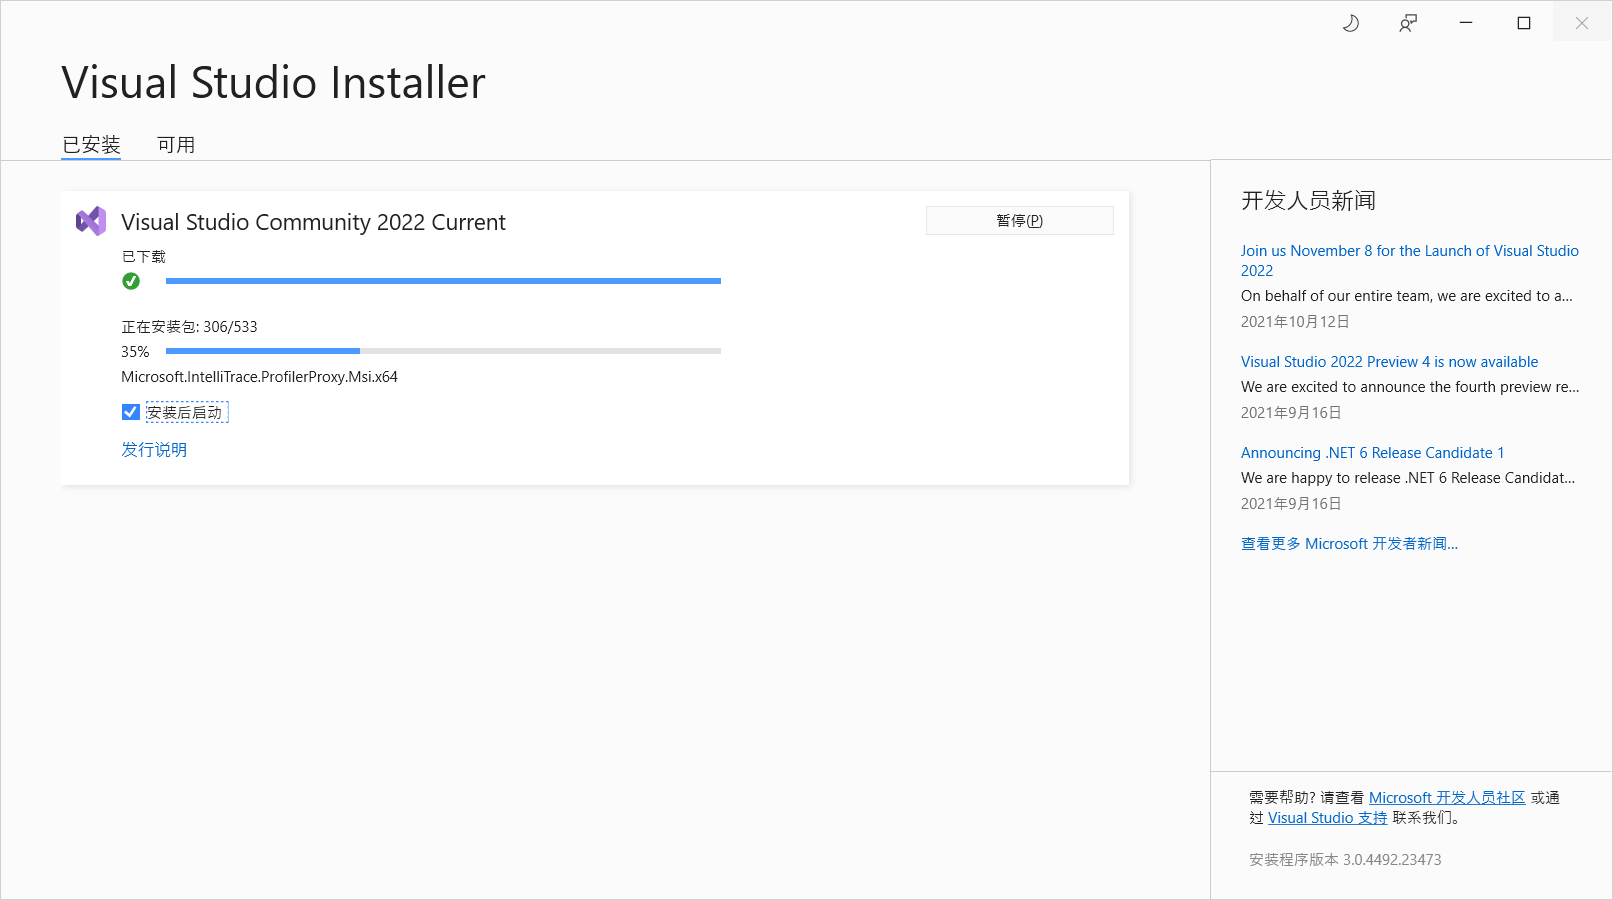Open 'Join us November 8' news article
Screen dimensions: 1613x900
(1410, 261)
